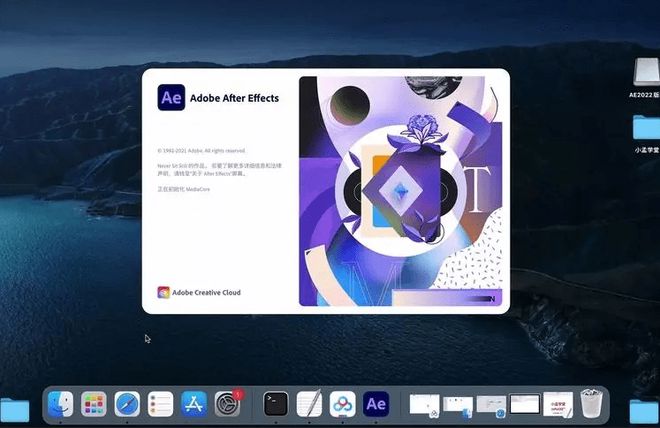Click the MediaCore initializing status text
660x428 pixels.
click(184, 189)
